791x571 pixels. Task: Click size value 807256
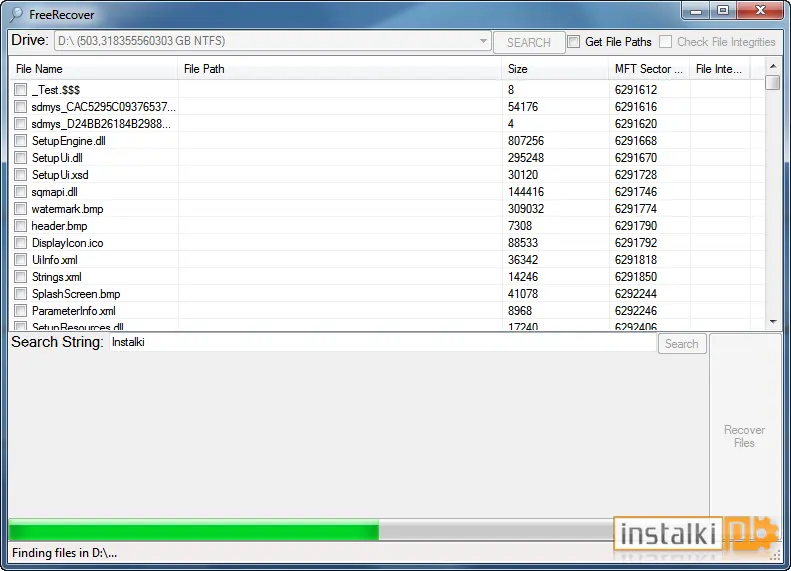526,141
